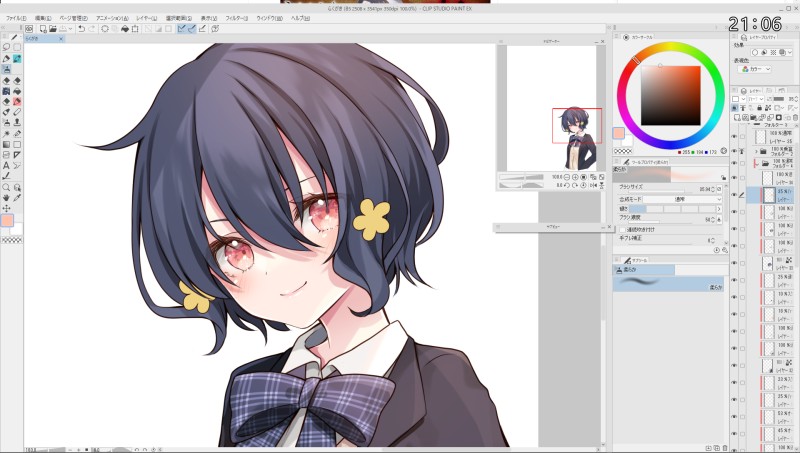
Task: Click Navigator rotate left icon
Action: (x=567, y=186)
